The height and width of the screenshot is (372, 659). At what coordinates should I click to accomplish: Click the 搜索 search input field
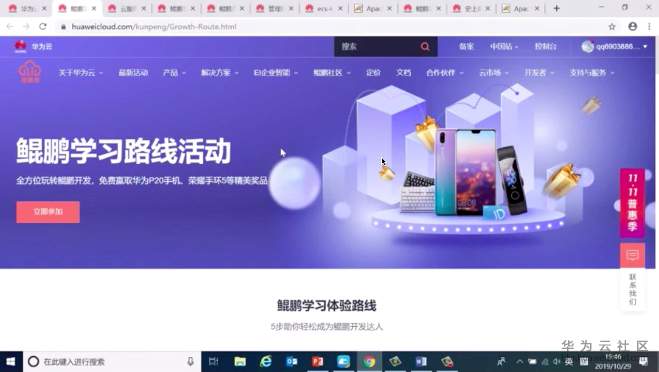(377, 47)
